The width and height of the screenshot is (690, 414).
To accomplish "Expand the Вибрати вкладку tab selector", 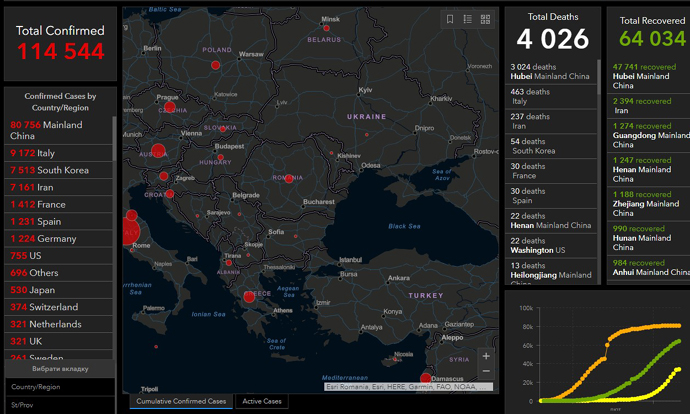I will coord(60,368).
